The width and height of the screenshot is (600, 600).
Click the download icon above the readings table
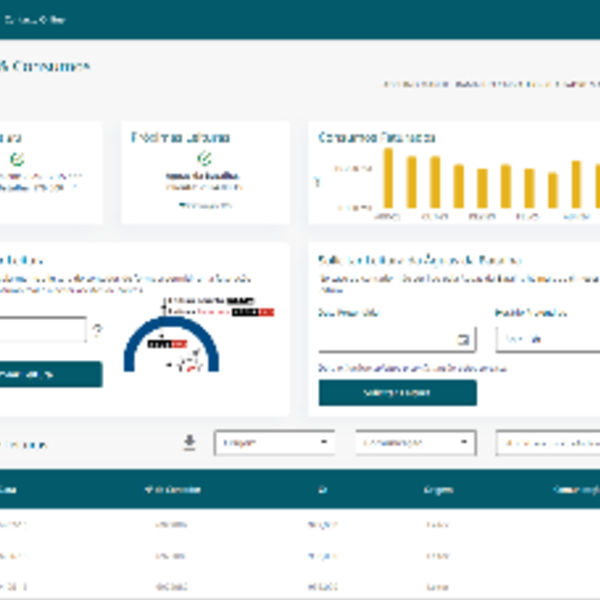(x=190, y=442)
